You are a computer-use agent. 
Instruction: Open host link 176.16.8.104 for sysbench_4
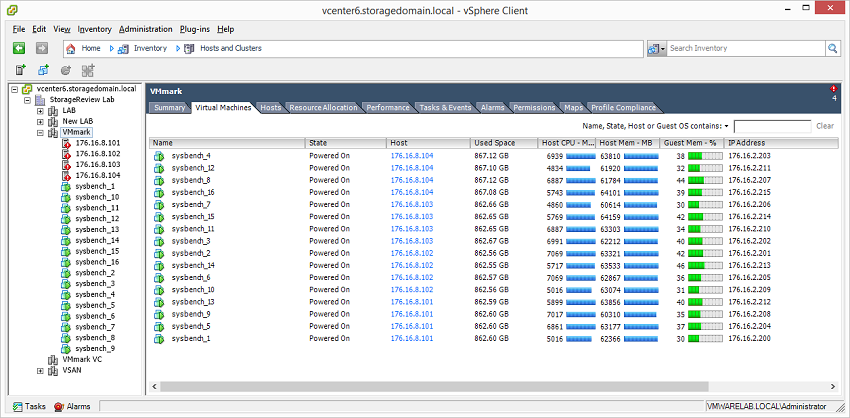pyautogui.click(x=412, y=156)
